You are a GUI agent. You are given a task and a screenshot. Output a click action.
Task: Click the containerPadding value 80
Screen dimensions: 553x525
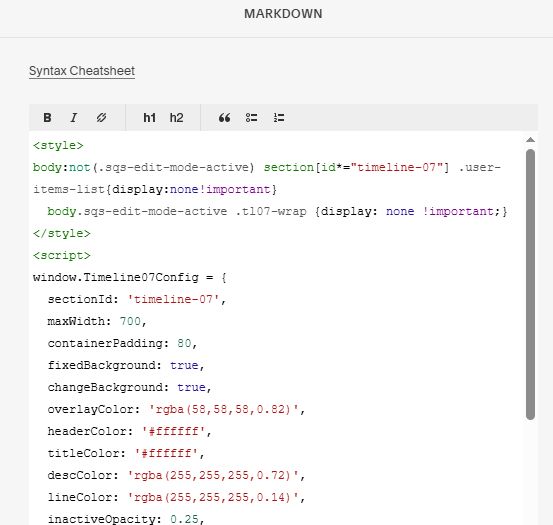coord(184,343)
